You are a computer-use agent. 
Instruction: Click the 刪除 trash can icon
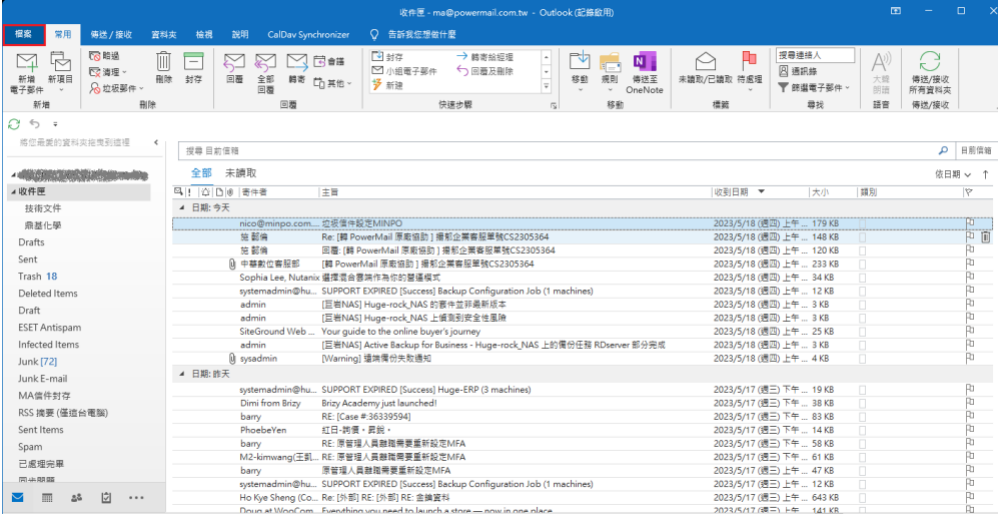[x=164, y=62]
